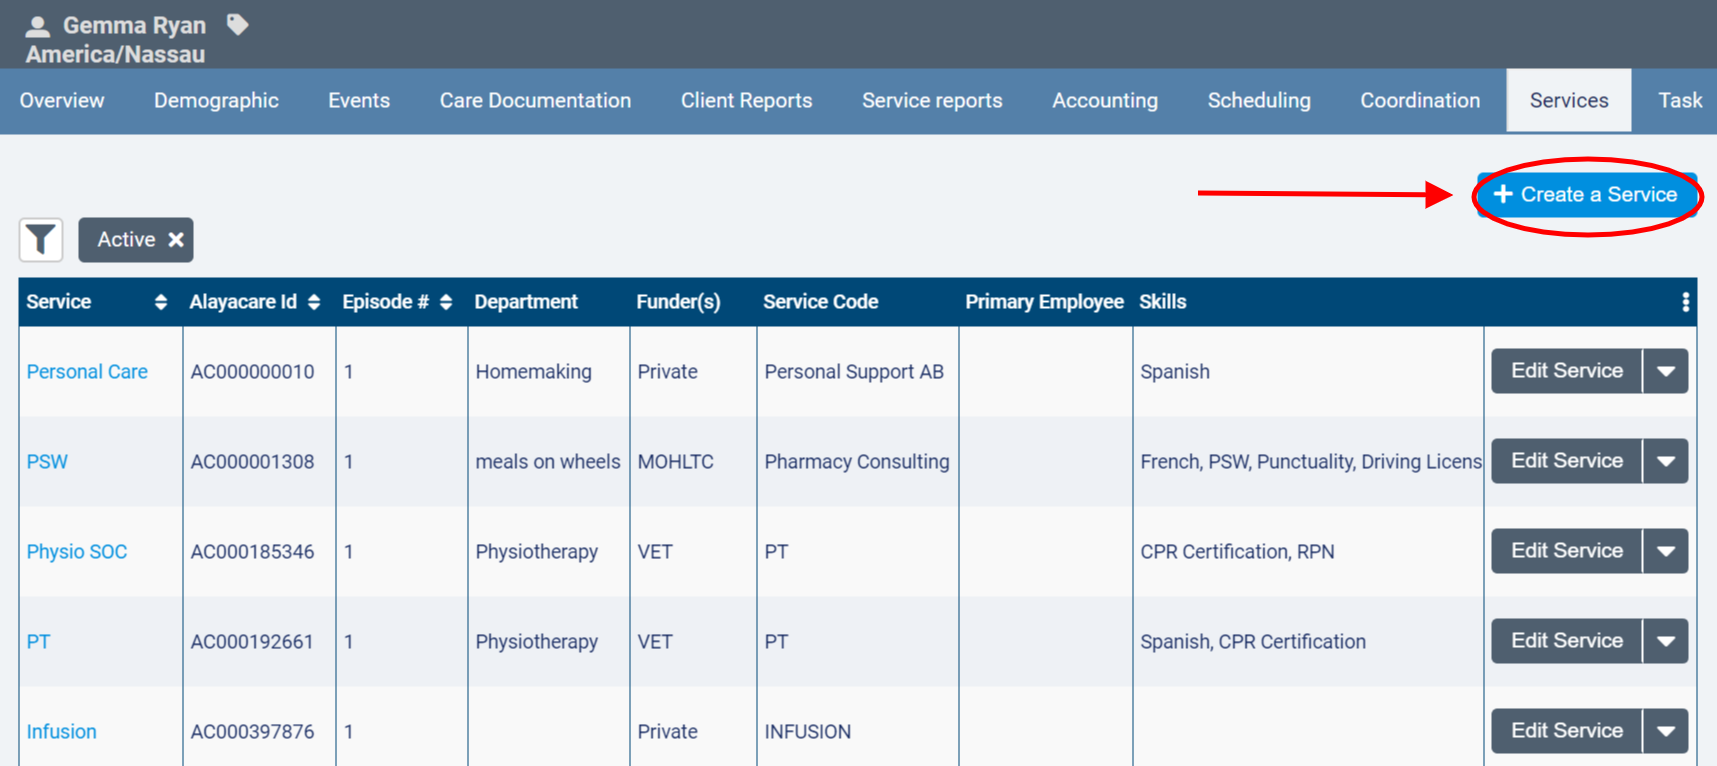This screenshot has width=1717, height=766.
Task: Click the Create a Service button
Action: click(1587, 195)
